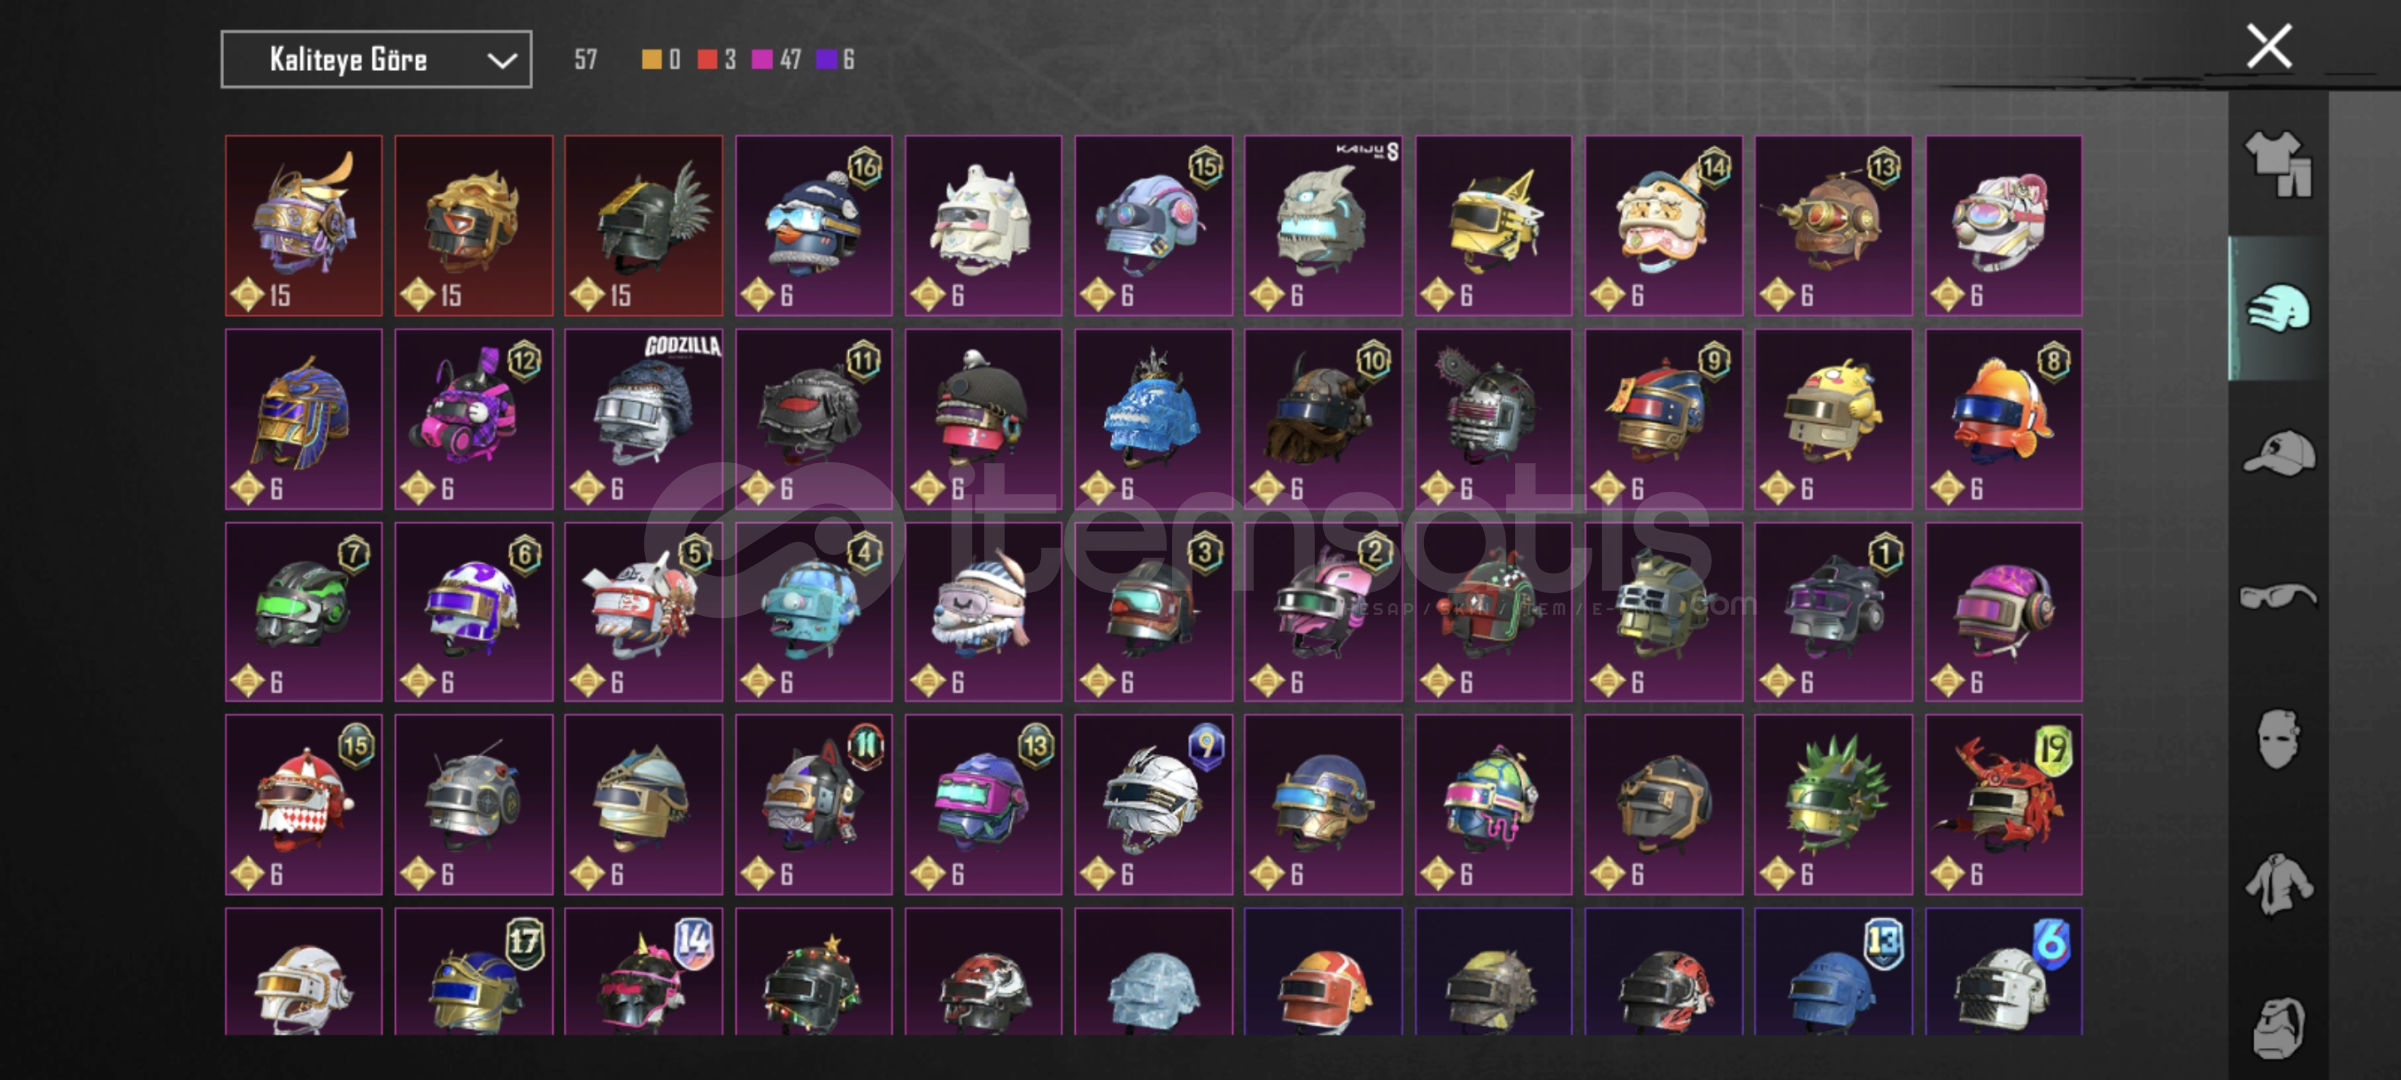Open the outfits shirt category icon
The width and height of the screenshot is (2401, 1080).
[x=2278, y=165]
